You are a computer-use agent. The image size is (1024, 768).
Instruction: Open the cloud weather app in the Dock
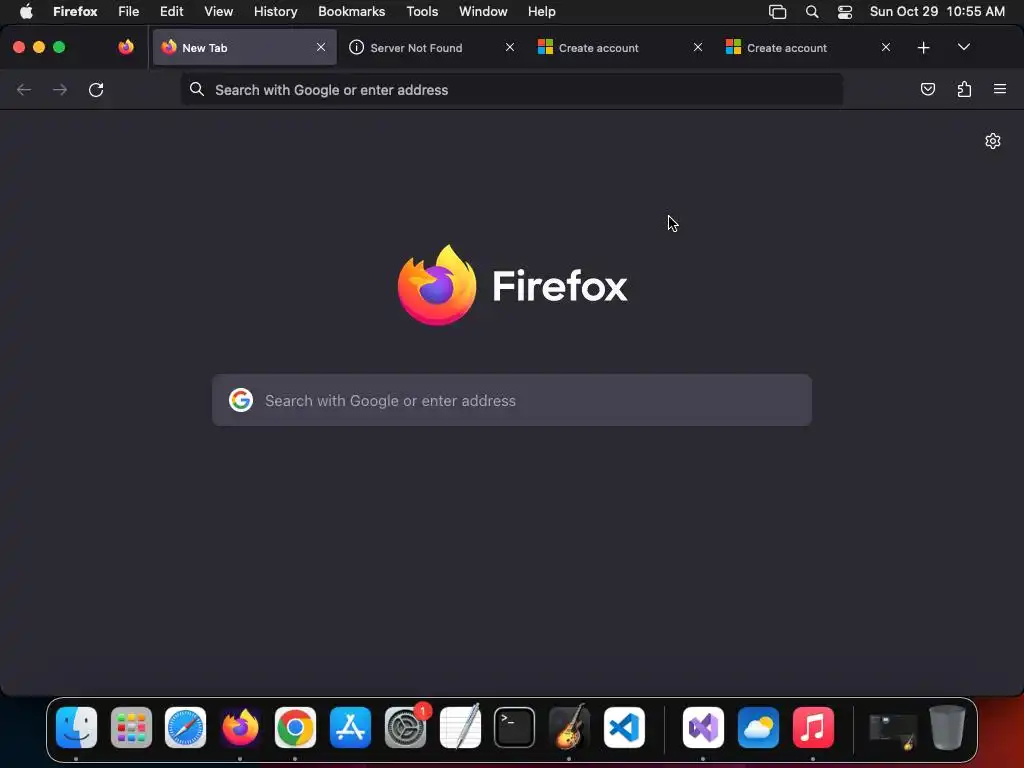758,728
